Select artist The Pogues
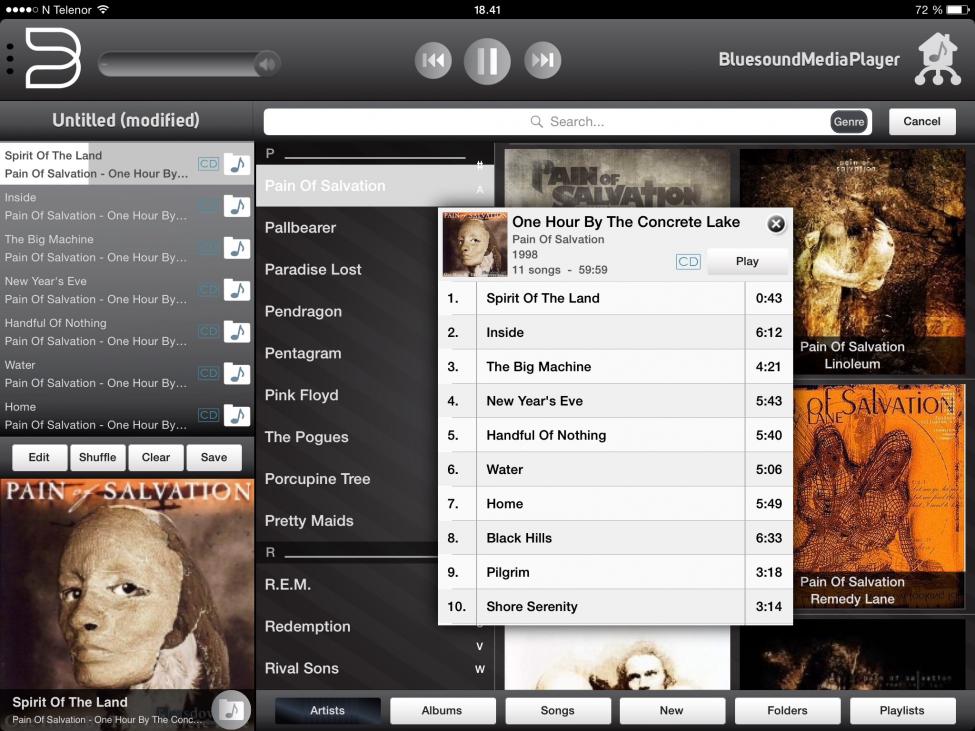975x731 pixels. tap(347, 437)
